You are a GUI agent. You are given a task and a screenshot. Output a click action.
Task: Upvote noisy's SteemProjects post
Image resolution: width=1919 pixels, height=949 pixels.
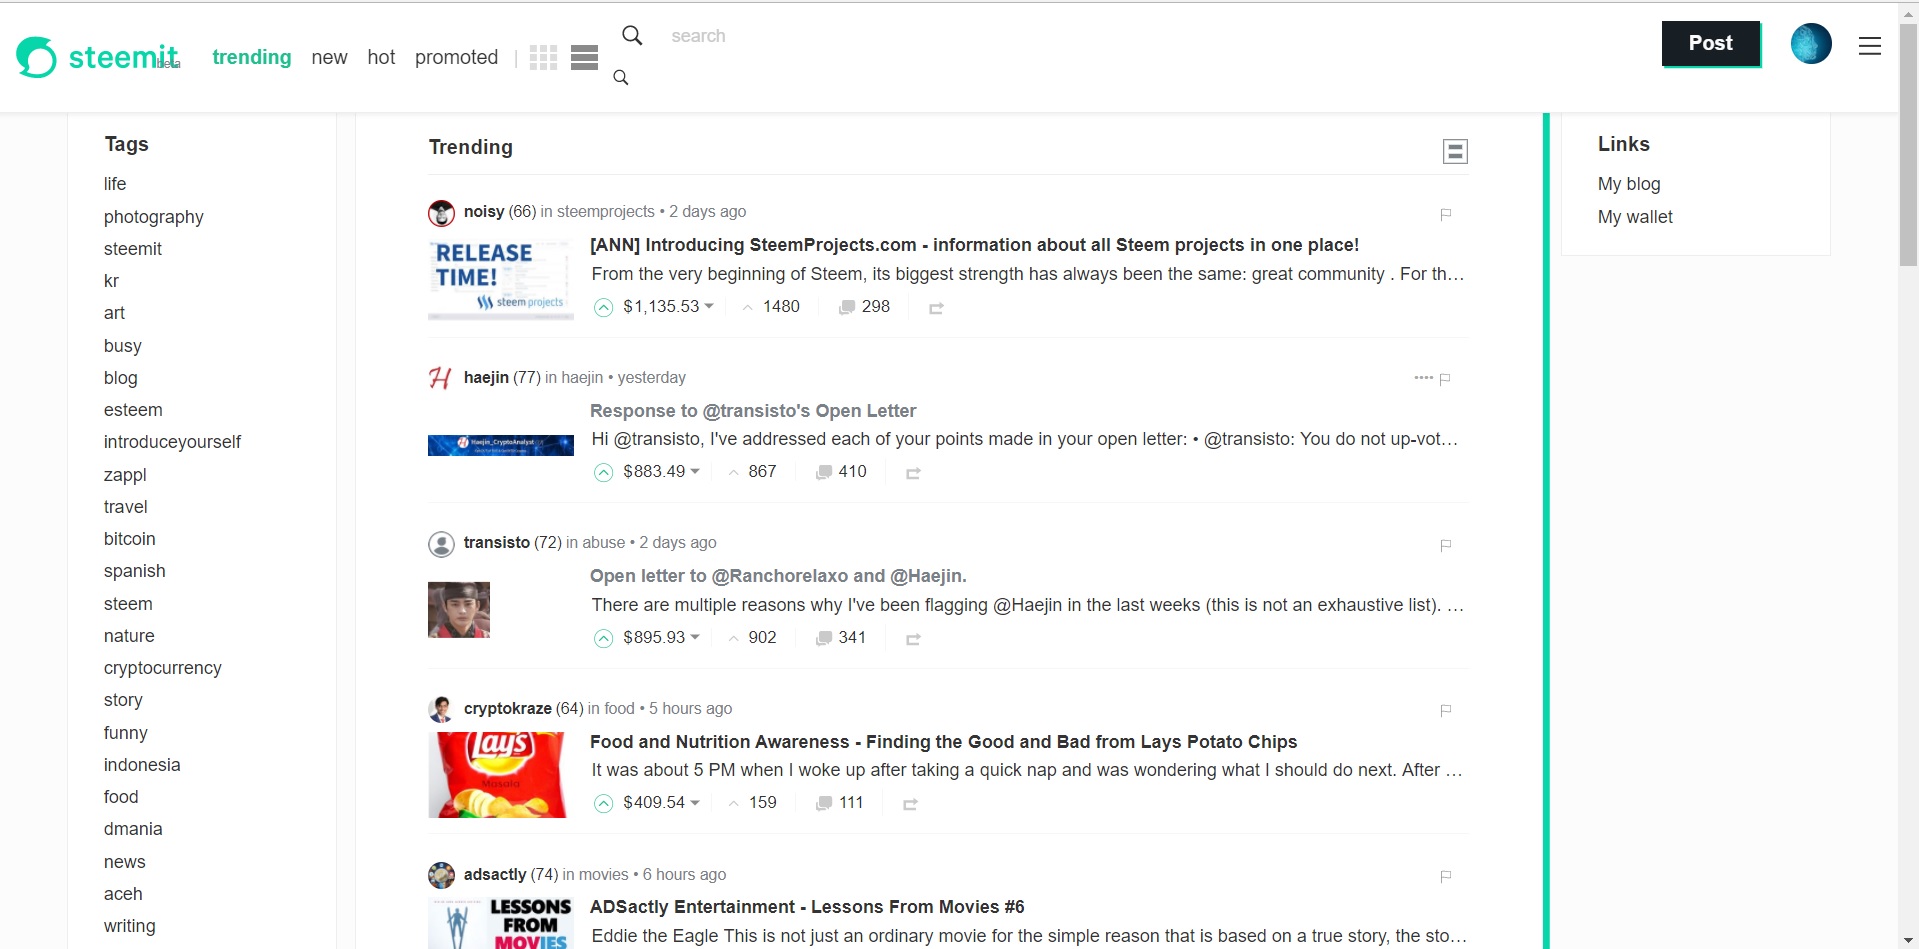pos(603,307)
